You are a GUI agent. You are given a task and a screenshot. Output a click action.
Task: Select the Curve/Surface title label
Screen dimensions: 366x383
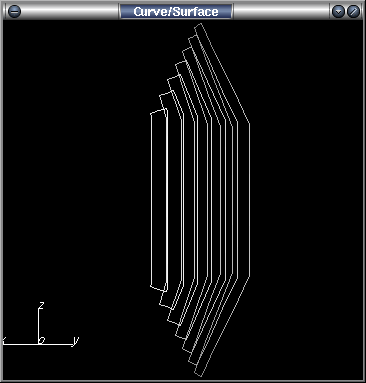coord(176,12)
